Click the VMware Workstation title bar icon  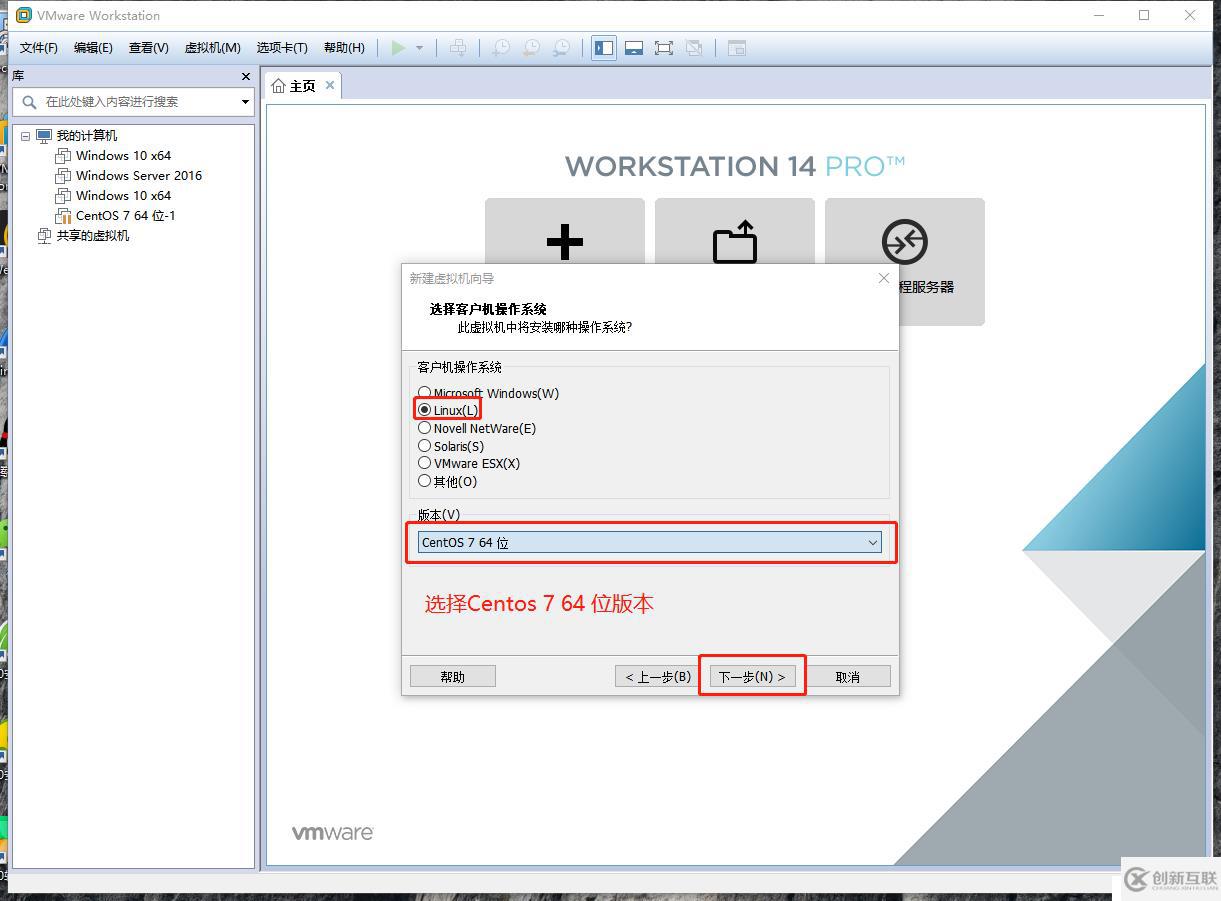(x=23, y=15)
